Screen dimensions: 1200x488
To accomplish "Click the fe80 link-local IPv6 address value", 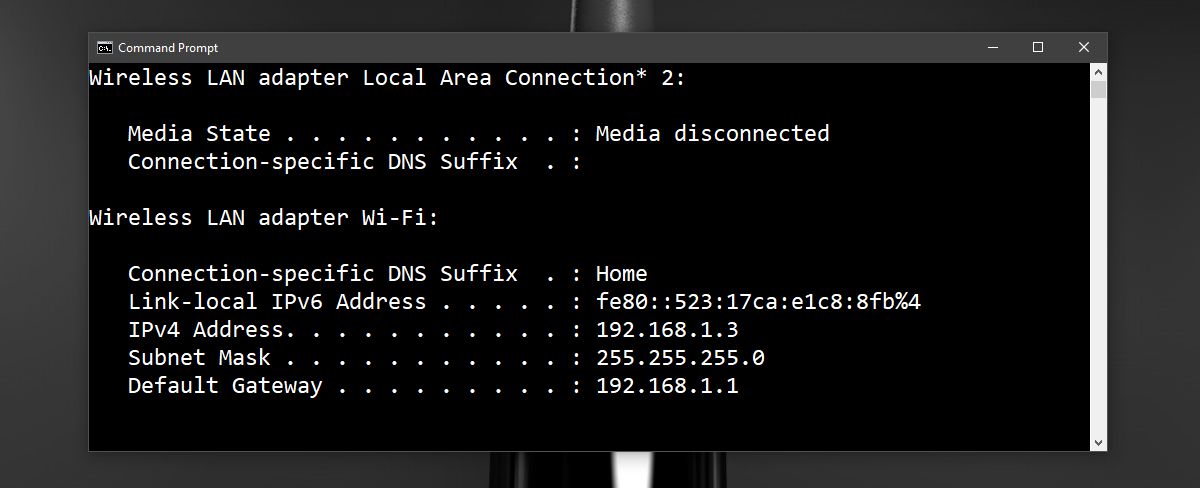I will (x=758, y=302).
